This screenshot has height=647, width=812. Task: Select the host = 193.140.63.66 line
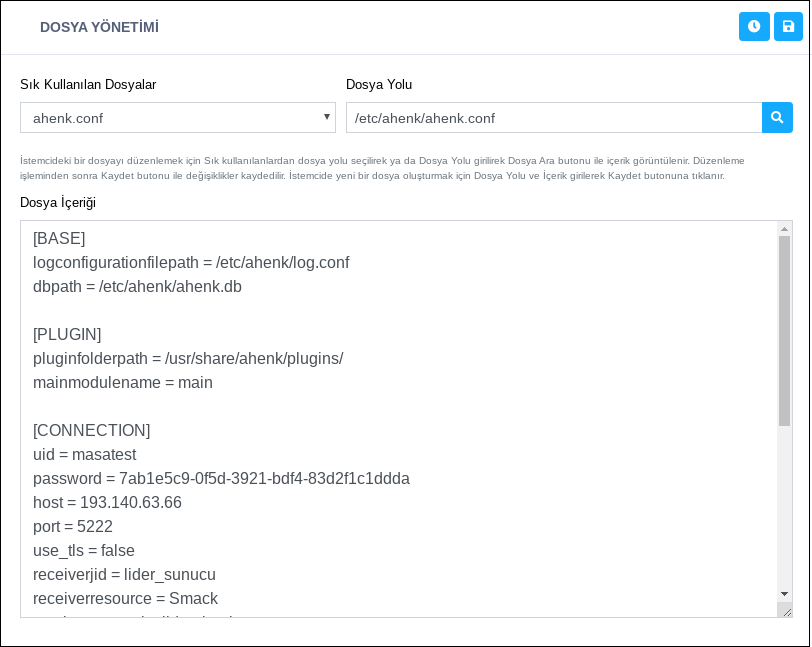[107, 503]
